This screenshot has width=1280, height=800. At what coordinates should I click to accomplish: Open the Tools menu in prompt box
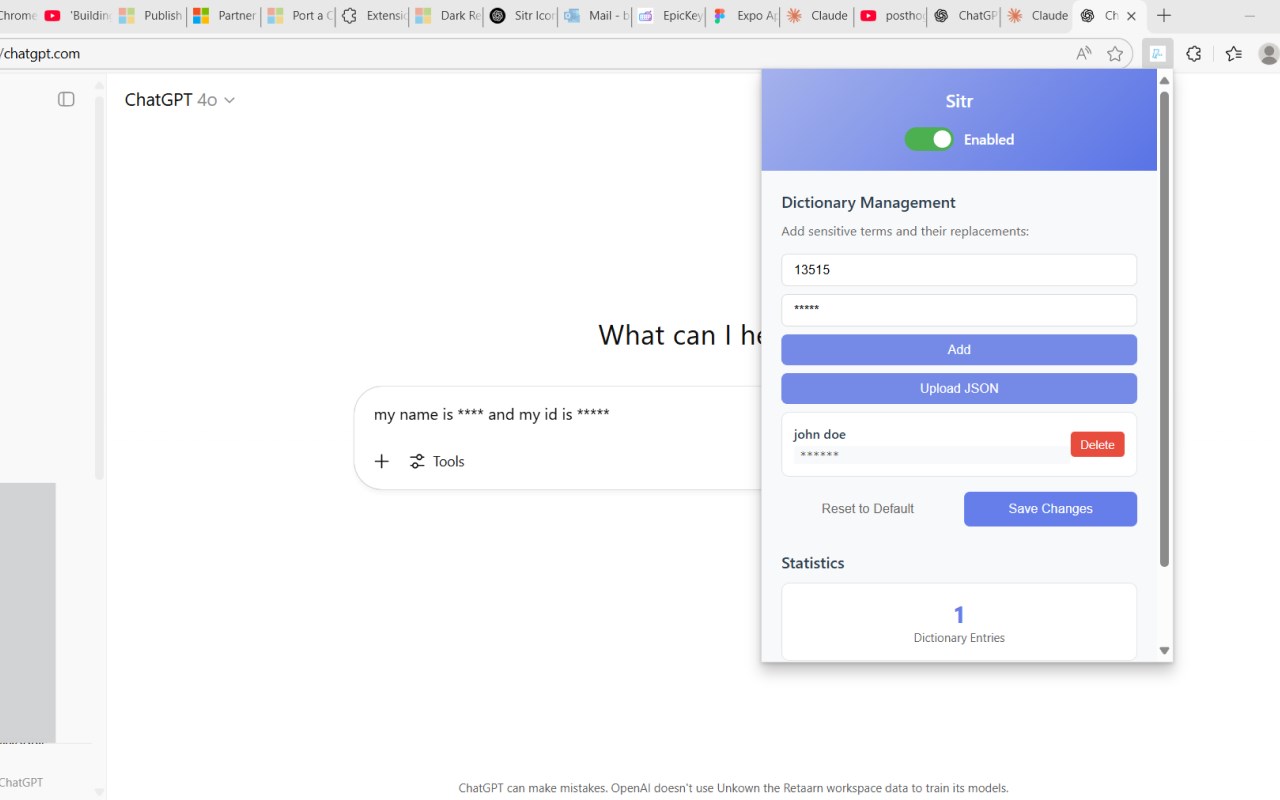tap(437, 461)
